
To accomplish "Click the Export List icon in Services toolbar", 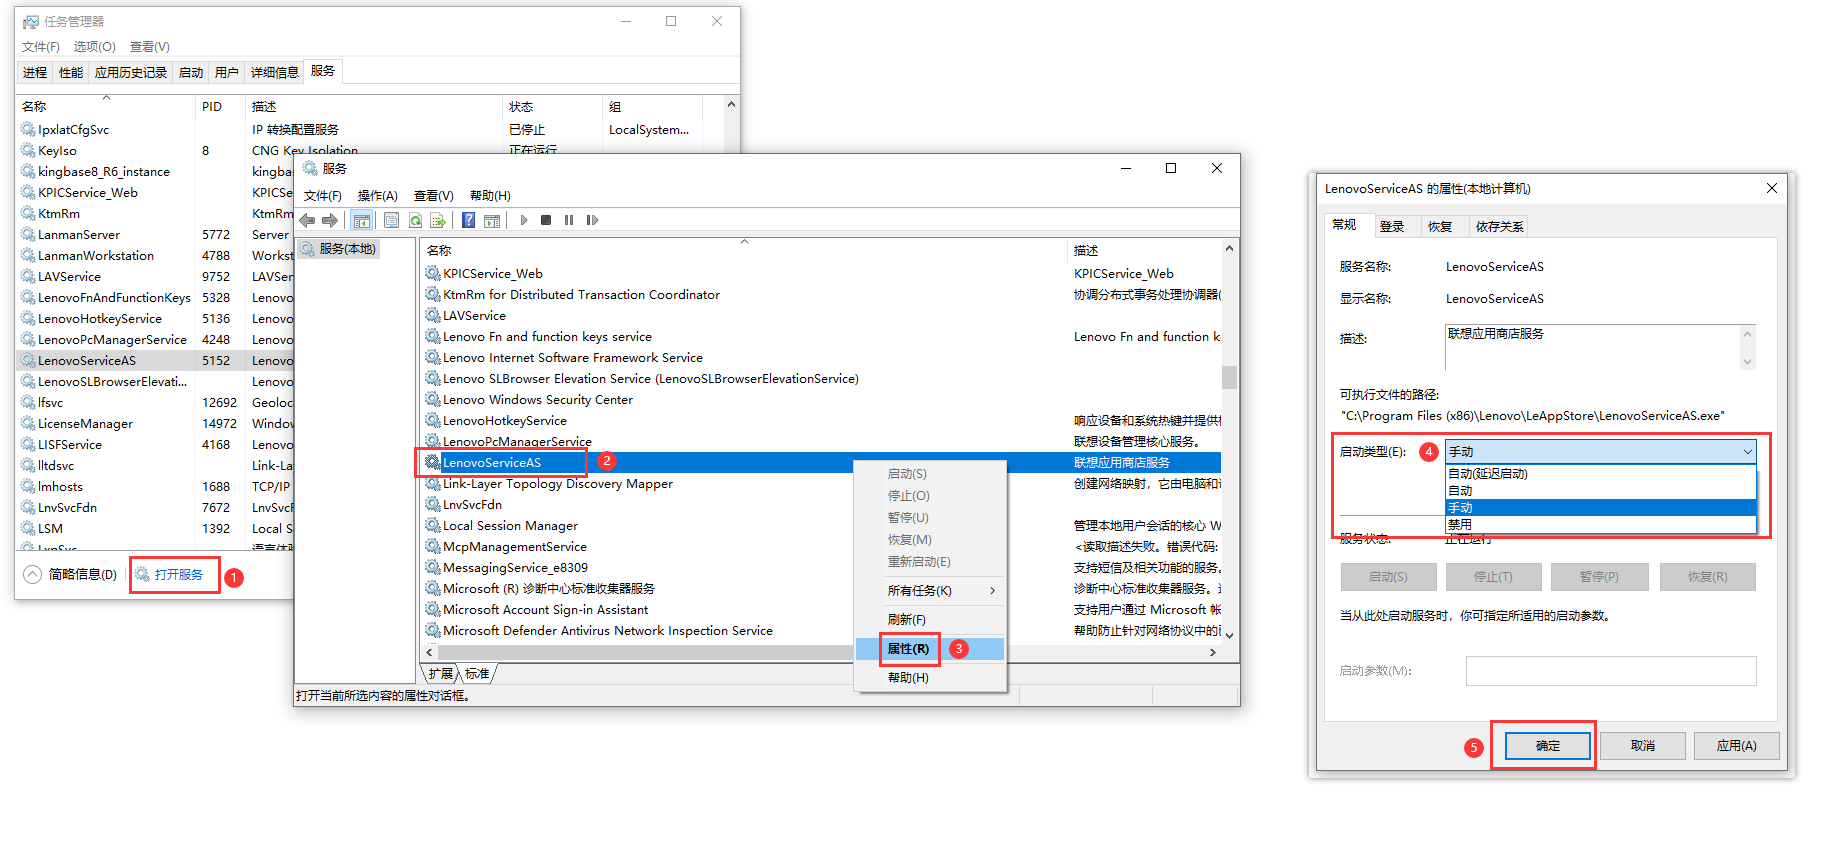I will click(438, 220).
